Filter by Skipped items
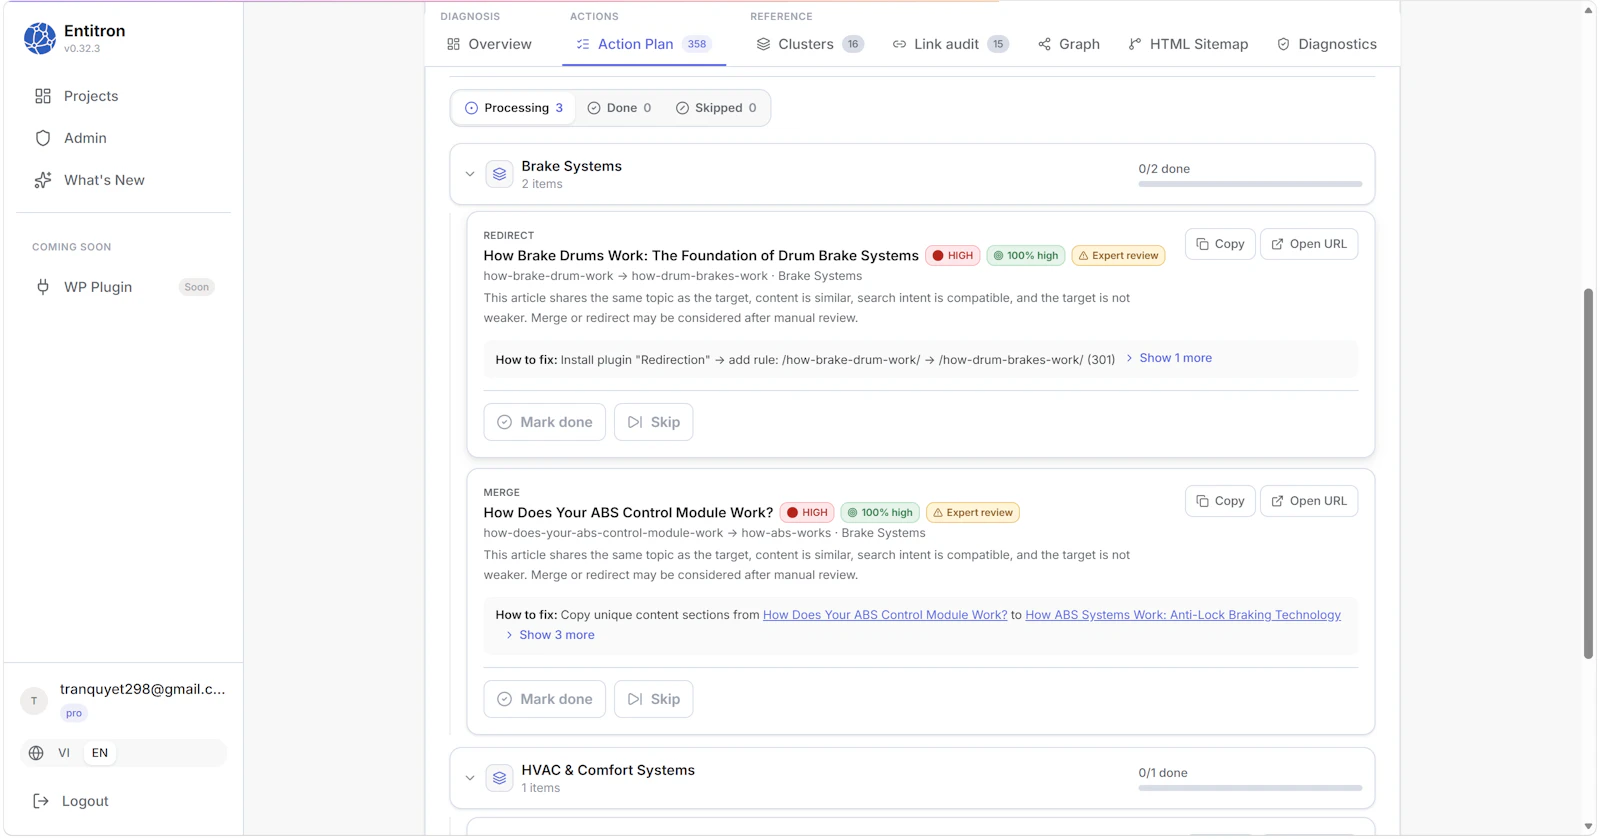This screenshot has width=1600, height=839. [716, 108]
